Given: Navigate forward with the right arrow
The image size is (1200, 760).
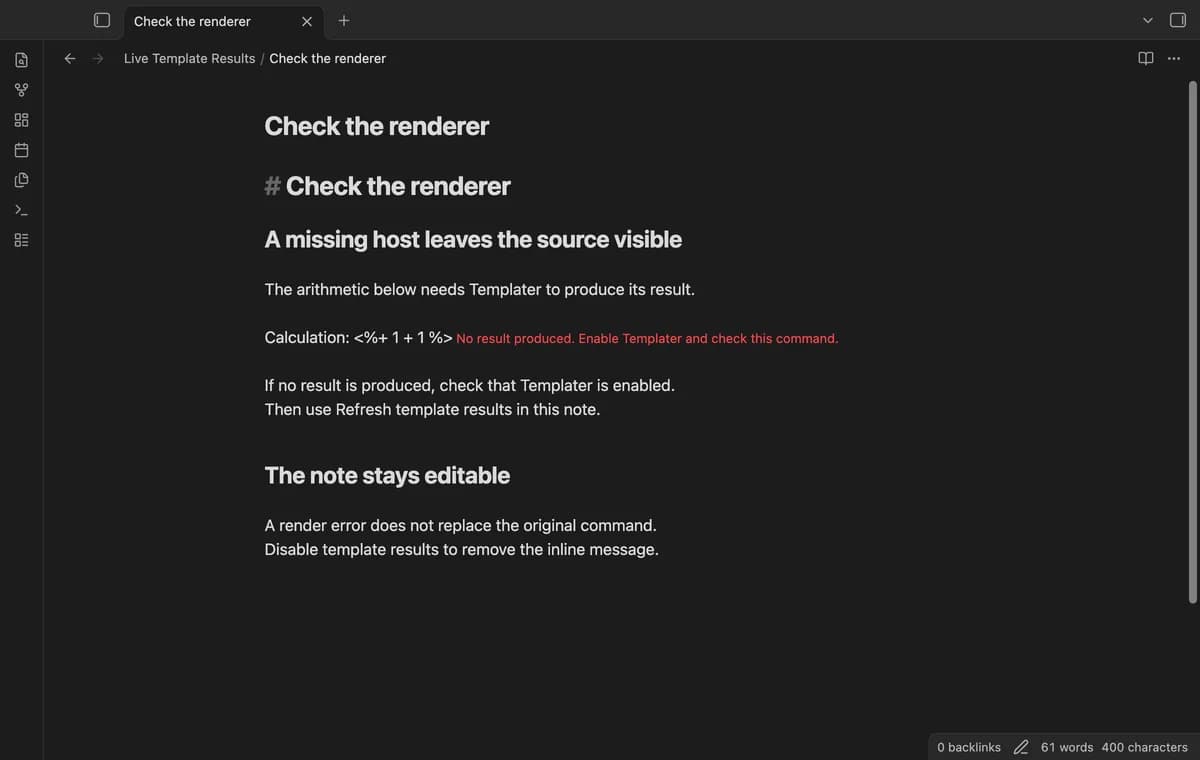Looking at the screenshot, I should (98, 58).
